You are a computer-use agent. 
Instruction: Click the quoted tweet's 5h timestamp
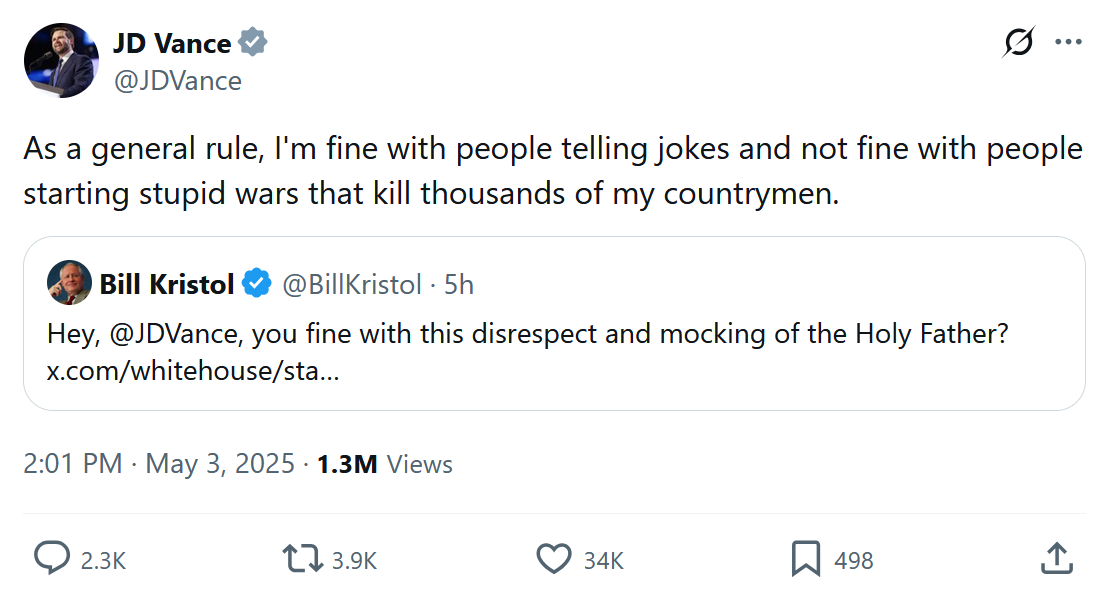tap(459, 284)
